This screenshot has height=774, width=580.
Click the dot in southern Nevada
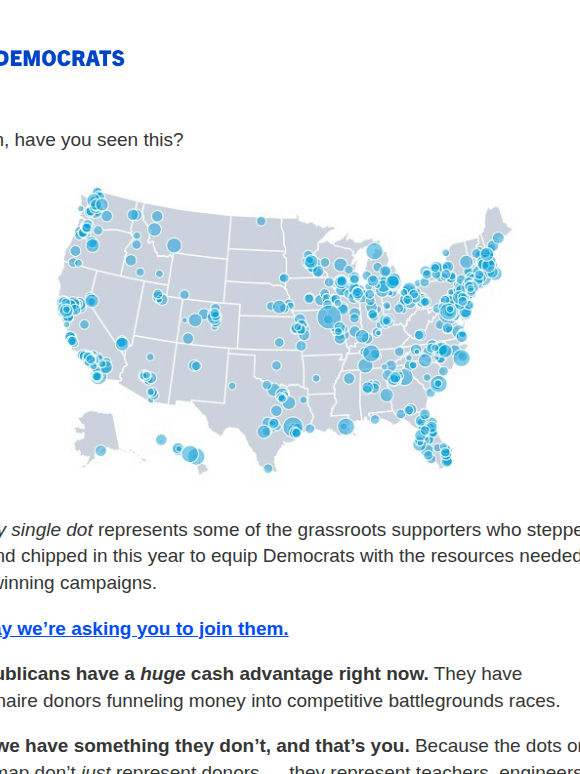click(122, 343)
